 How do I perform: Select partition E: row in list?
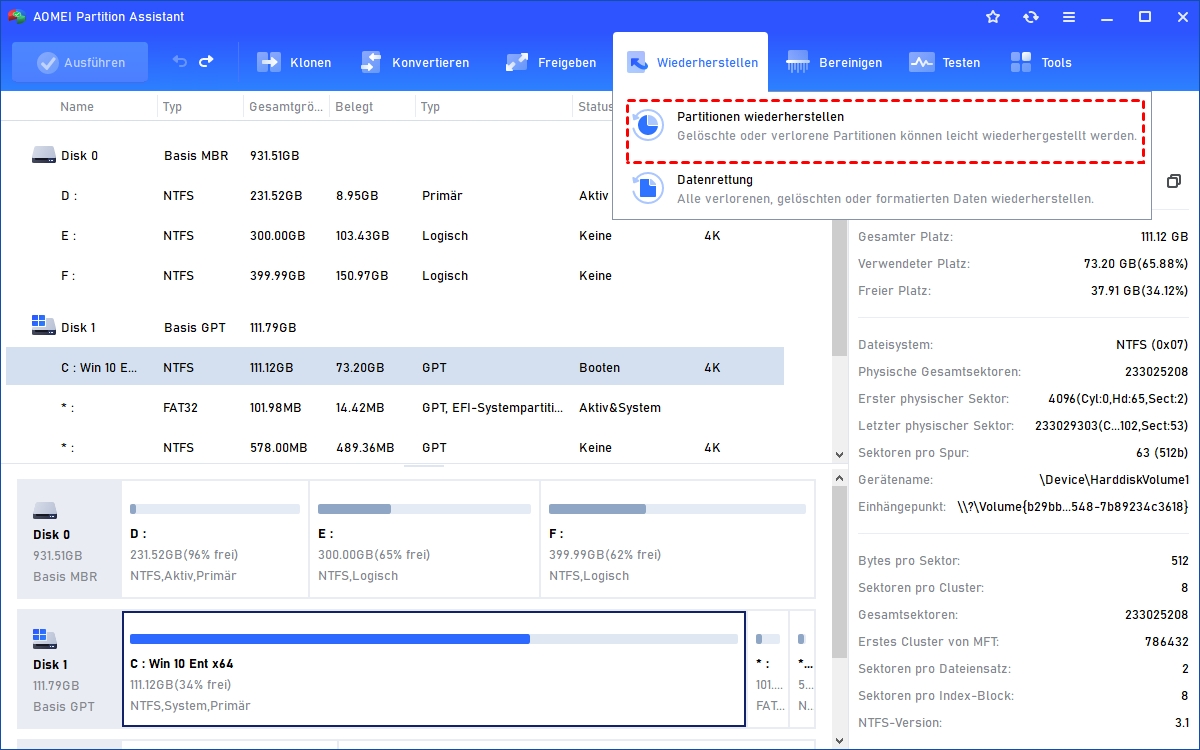click(x=395, y=236)
